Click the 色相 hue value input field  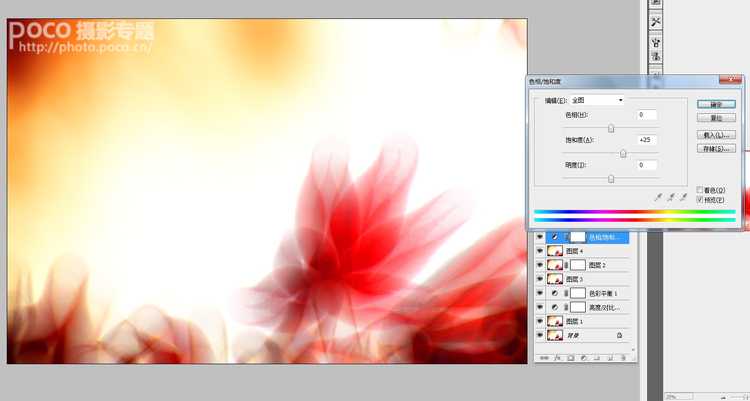click(643, 115)
